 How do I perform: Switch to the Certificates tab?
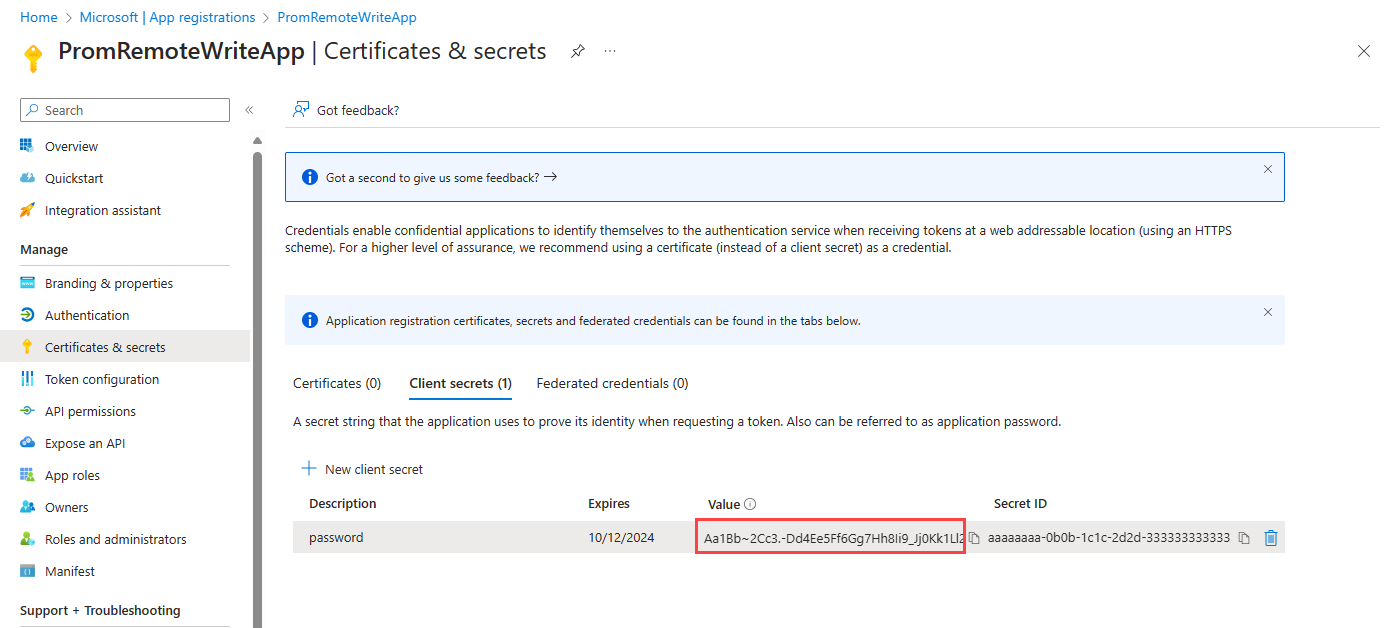pyautogui.click(x=337, y=383)
